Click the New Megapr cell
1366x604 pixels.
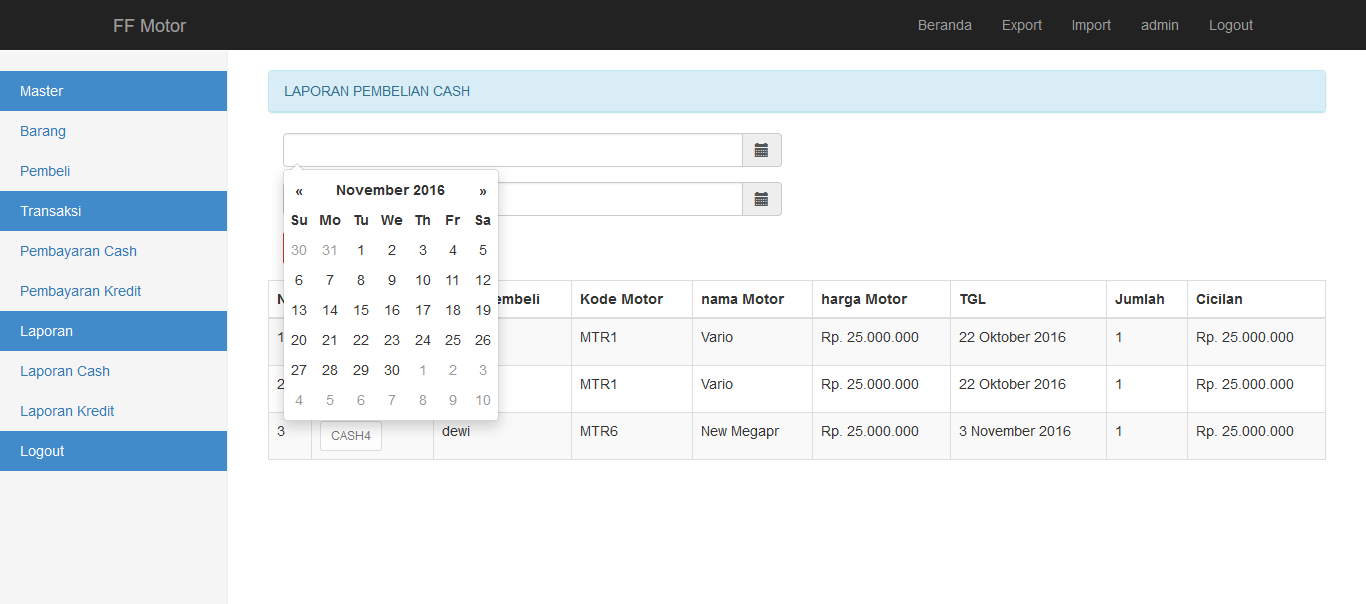click(752, 436)
